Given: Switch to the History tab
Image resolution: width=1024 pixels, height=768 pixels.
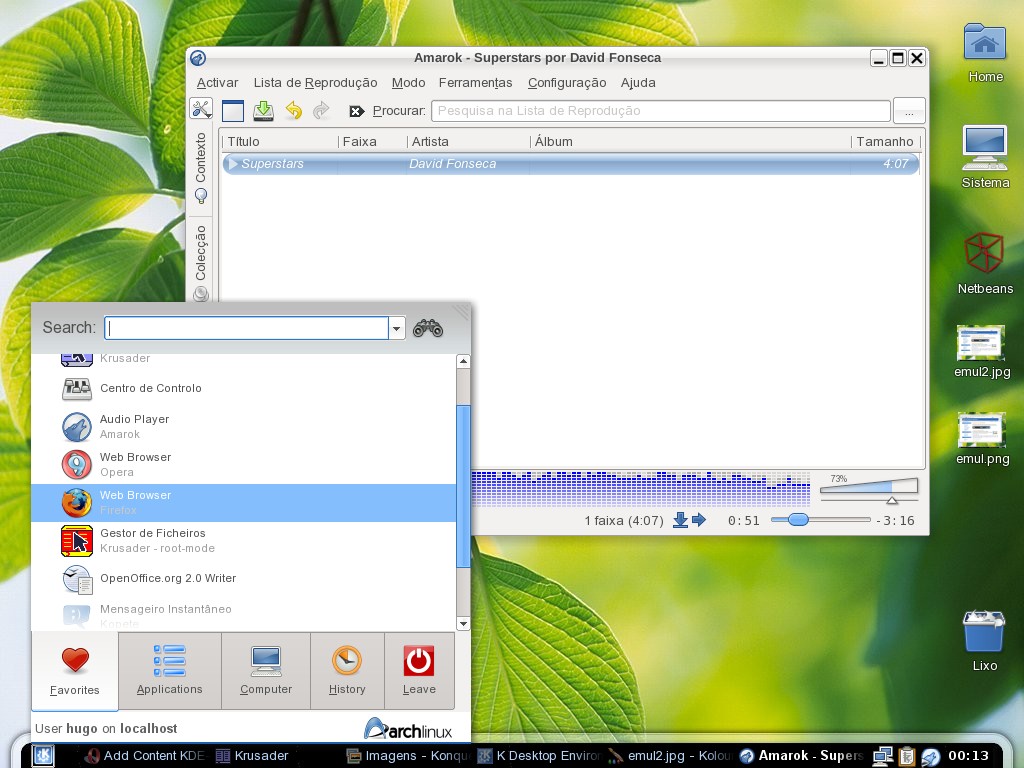Looking at the screenshot, I should 347,671.
